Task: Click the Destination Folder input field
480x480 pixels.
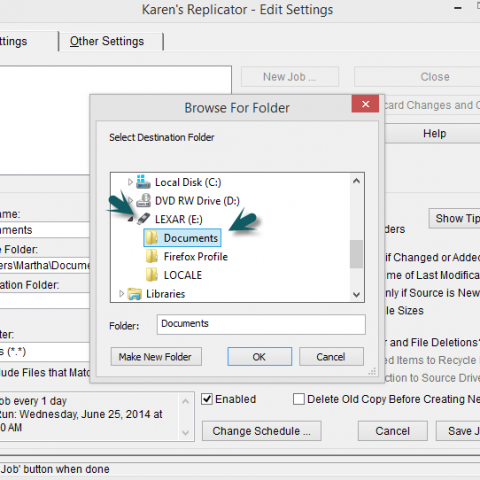Action: click(x=45, y=301)
